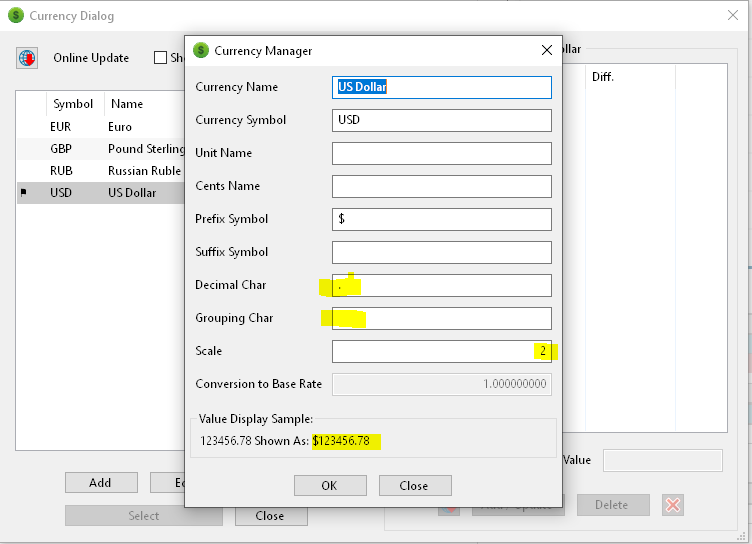Click the Currency Manager dollar icon
This screenshot has height=544, width=752.
201,51
